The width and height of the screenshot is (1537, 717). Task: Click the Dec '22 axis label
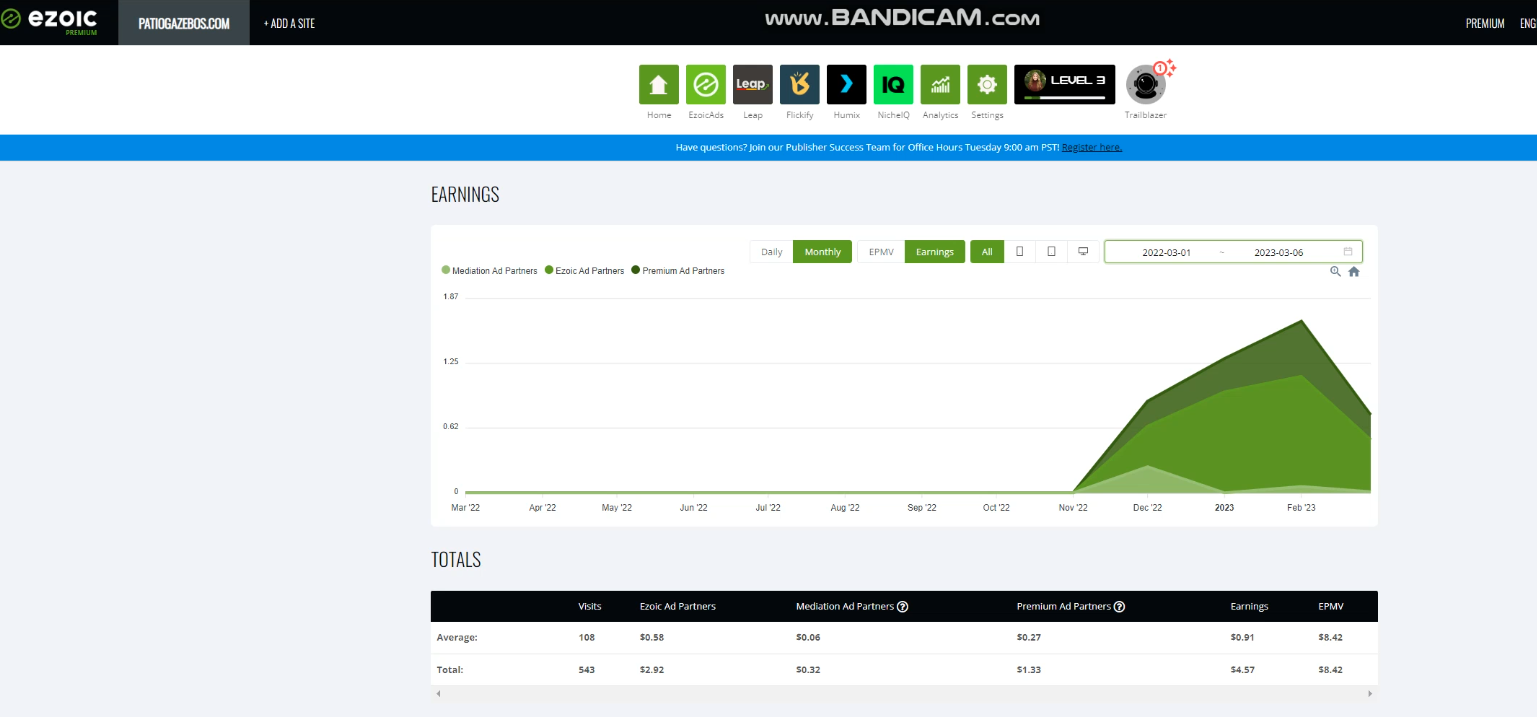[x=1148, y=508]
